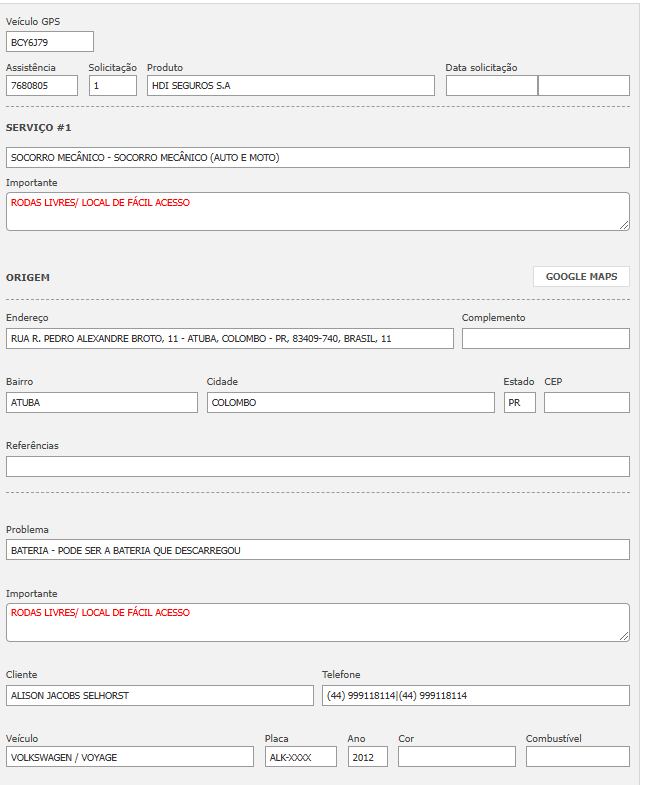Click the Cidade field showing COLOMBO
This screenshot has width=668, height=785.
click(x=350, y=403)
